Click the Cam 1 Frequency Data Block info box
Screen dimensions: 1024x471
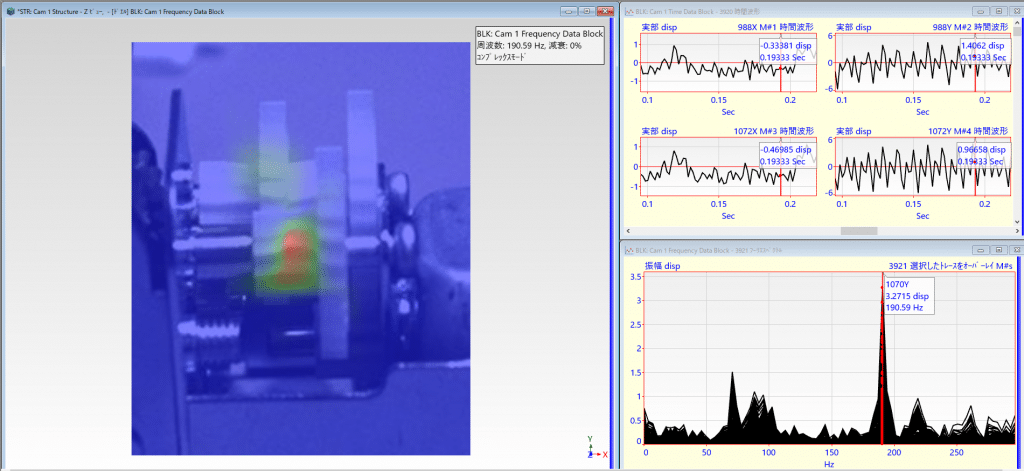(539, 45)
